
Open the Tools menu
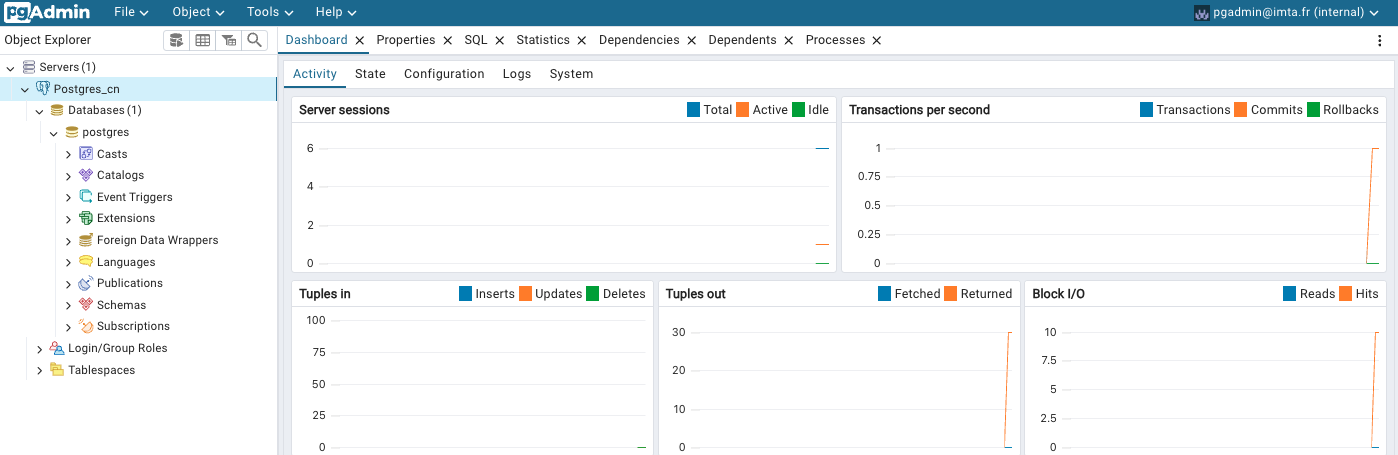pyautogui.click(x=270, y=12)
